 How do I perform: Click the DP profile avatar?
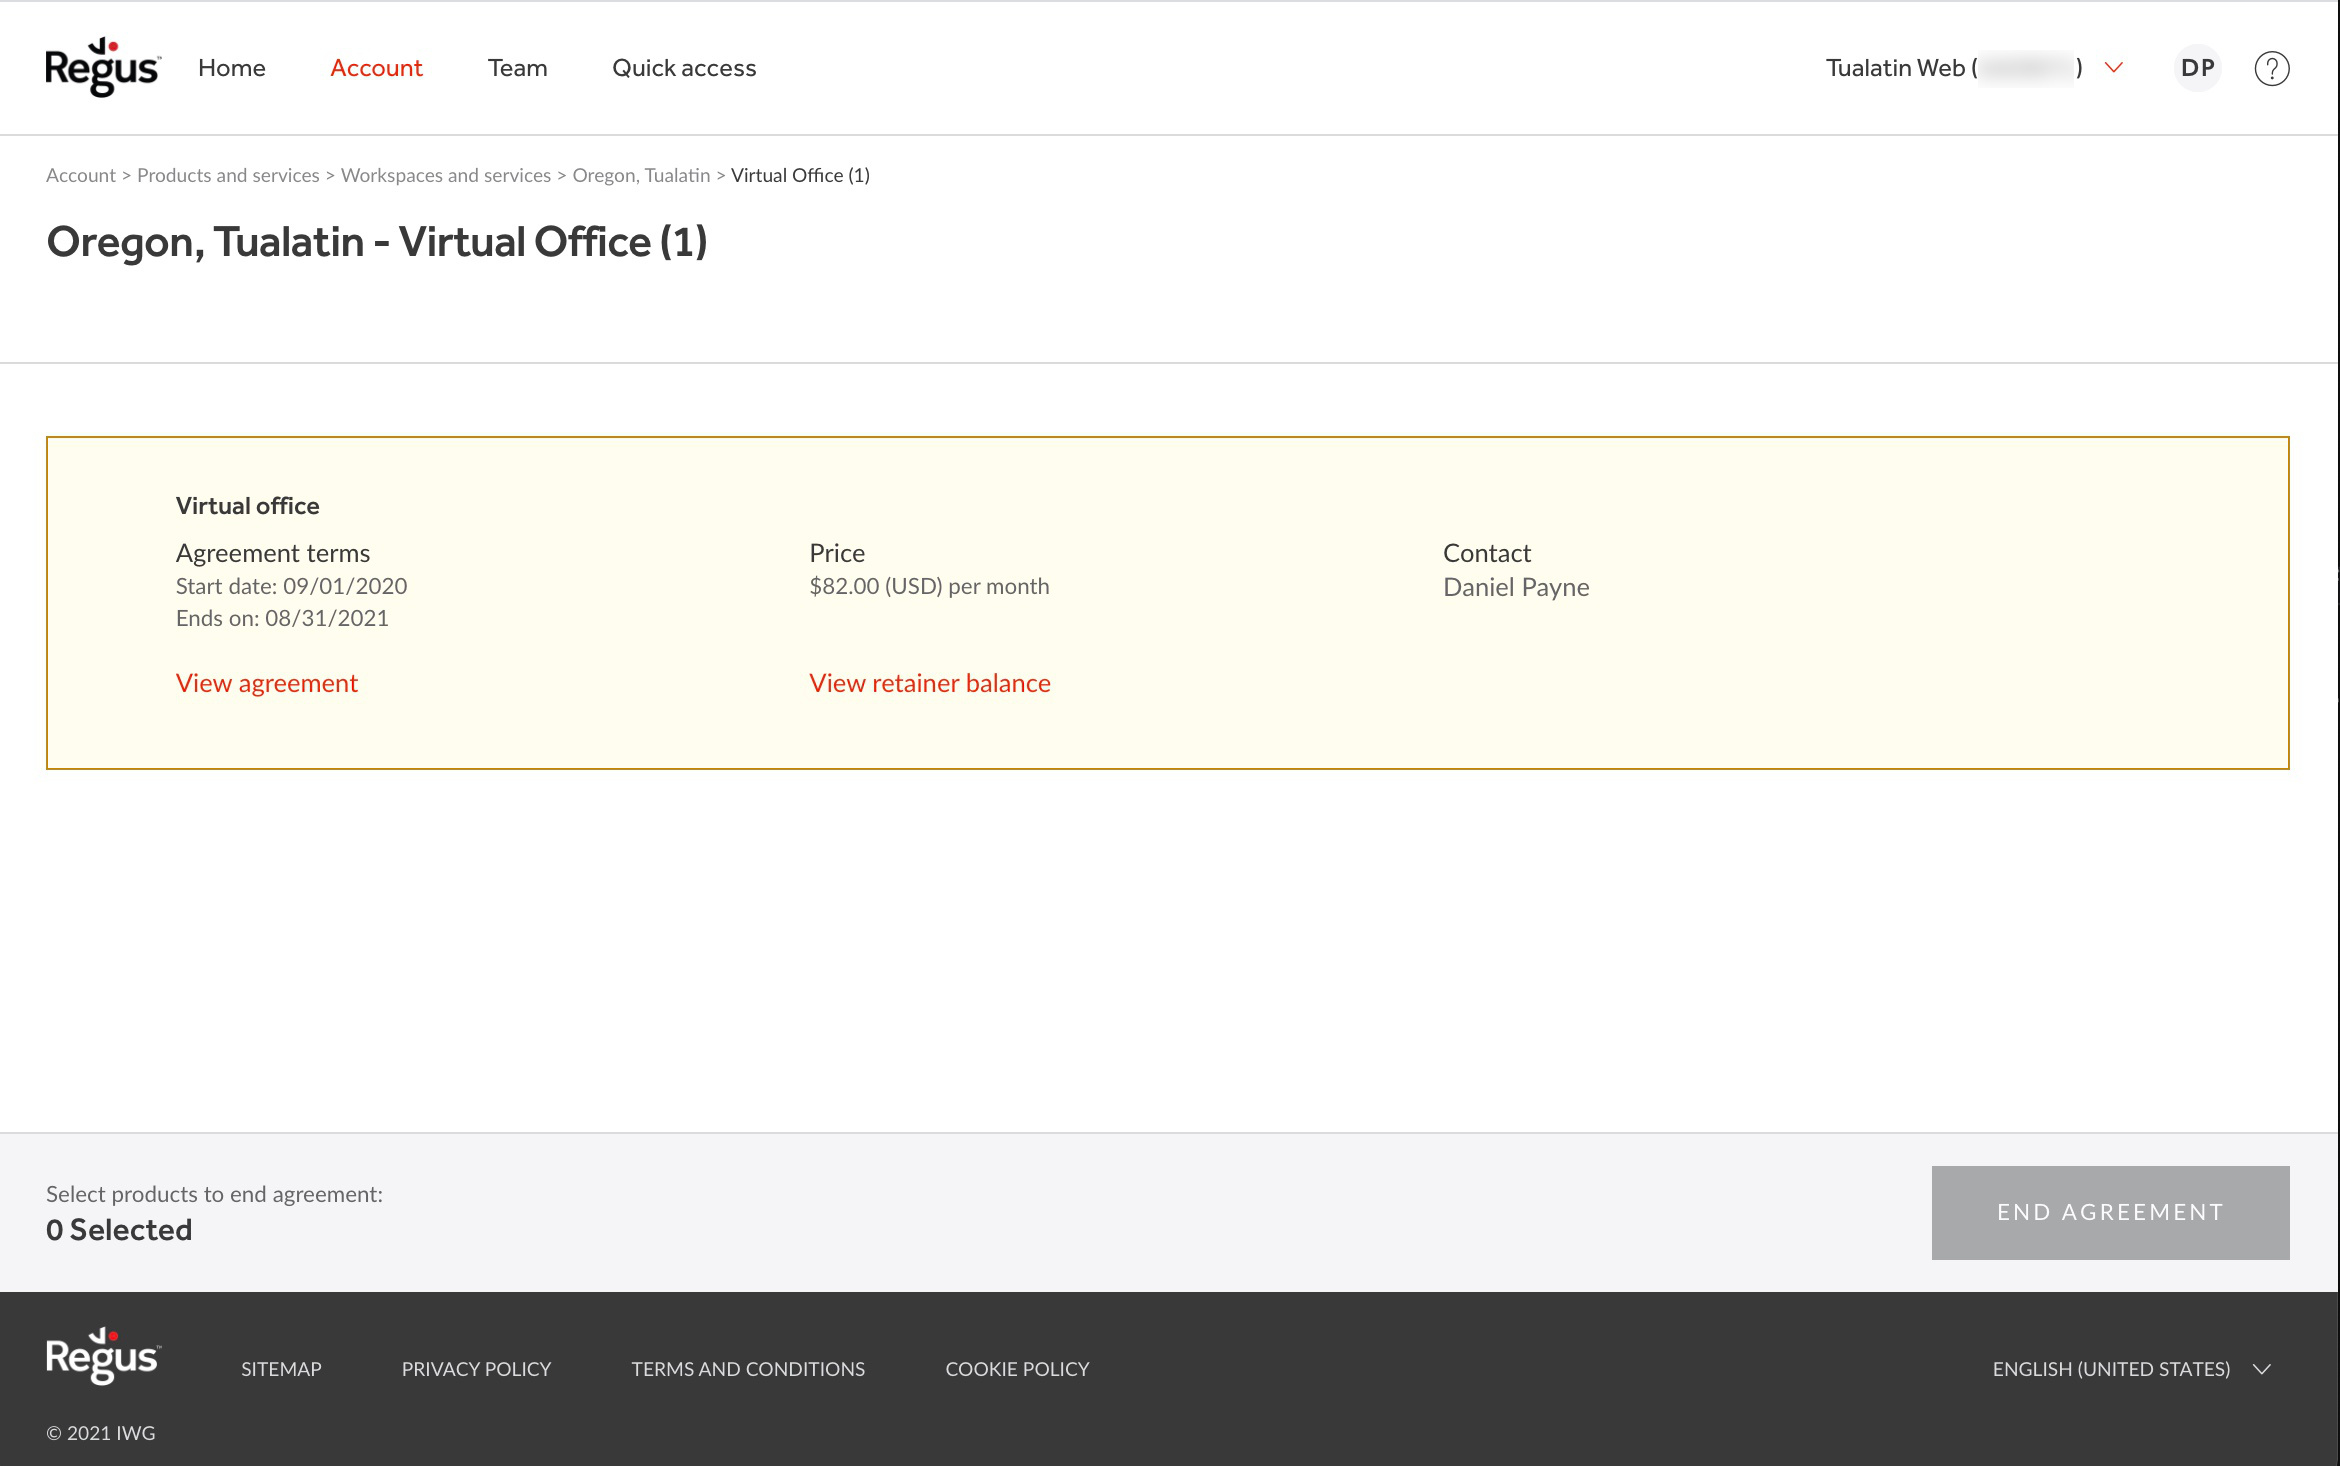2197,67
